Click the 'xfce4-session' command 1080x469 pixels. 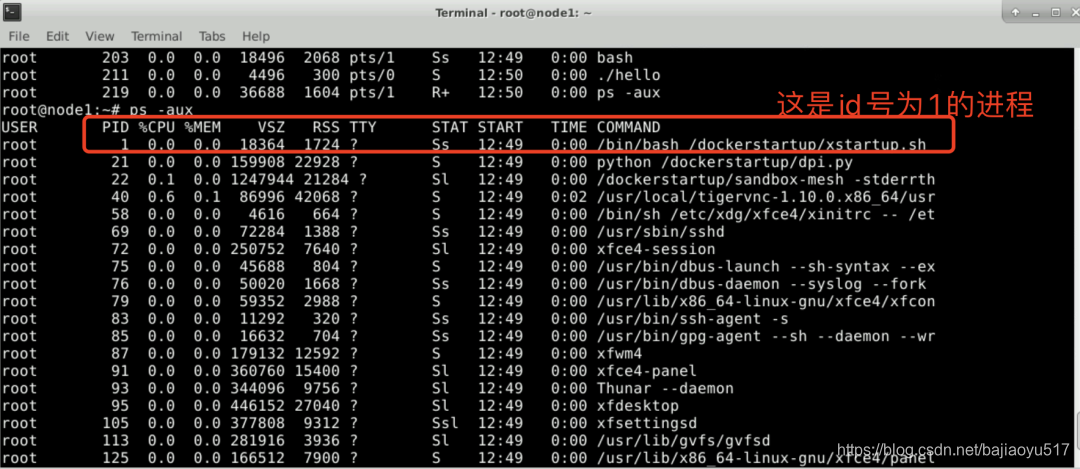656,249
